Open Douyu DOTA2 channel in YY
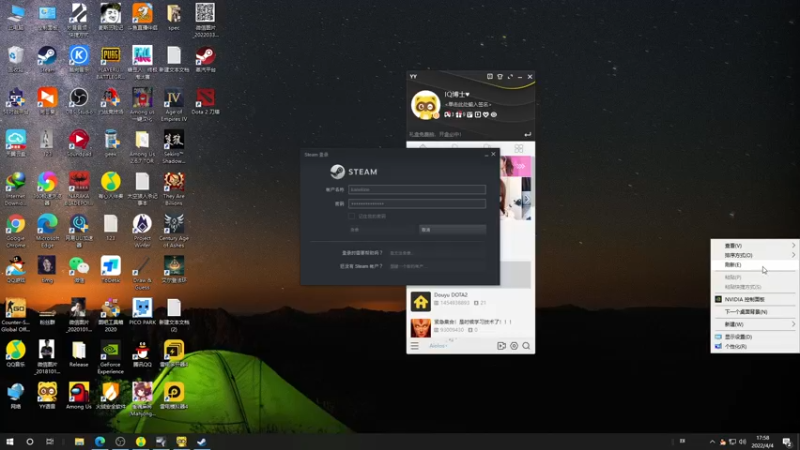This screenshot has height=450, width=800. (x=470, y=301)
